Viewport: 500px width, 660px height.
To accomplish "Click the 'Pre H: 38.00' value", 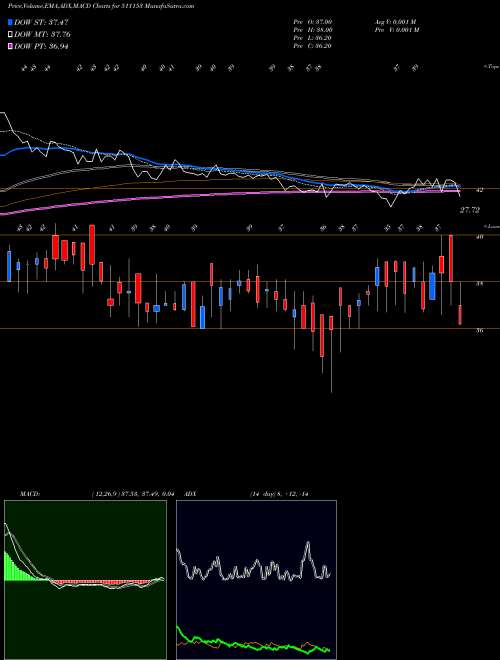I will [x=313, y=30].
